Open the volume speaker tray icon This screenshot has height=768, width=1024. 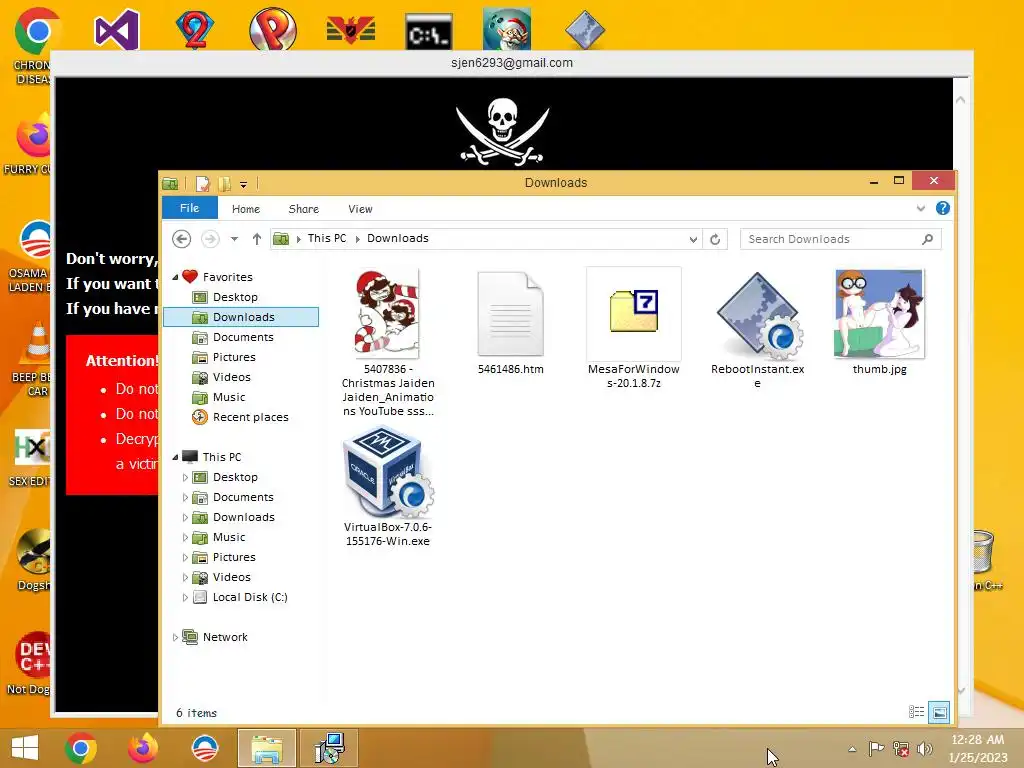[924, 749]
